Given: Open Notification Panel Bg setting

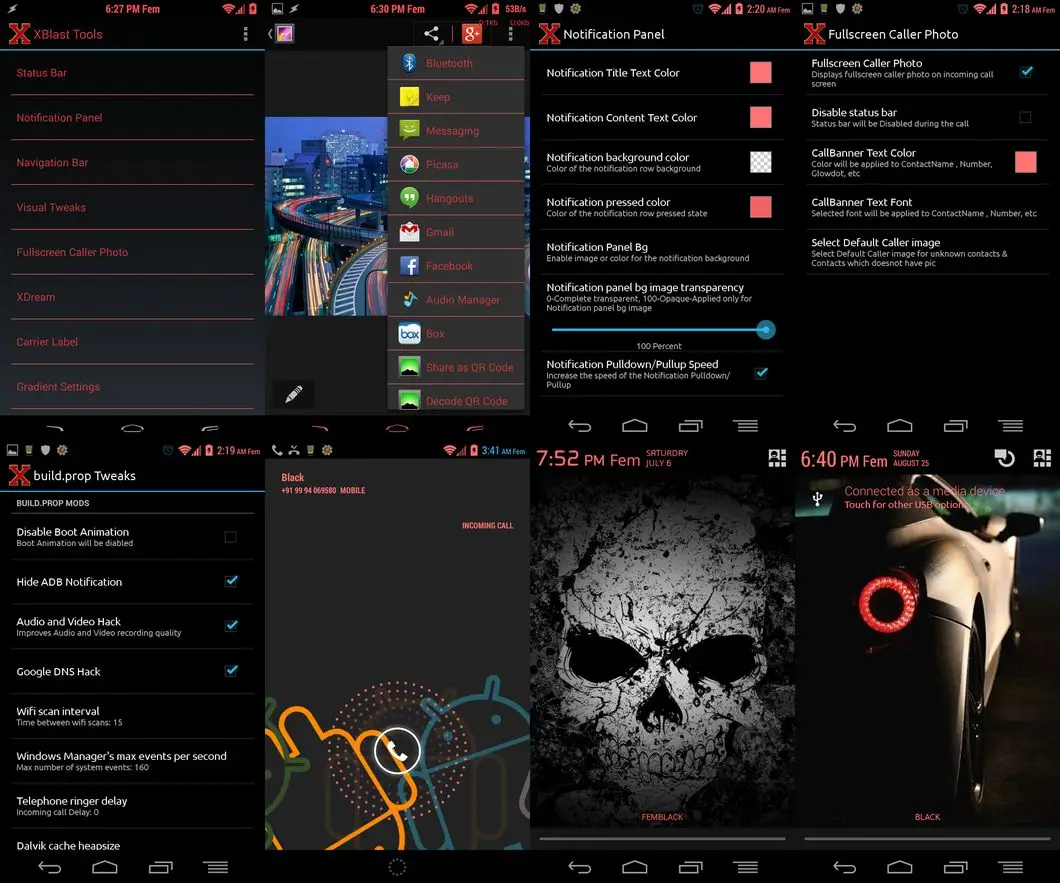Looking at the screenshot, I should click(662, 252).
